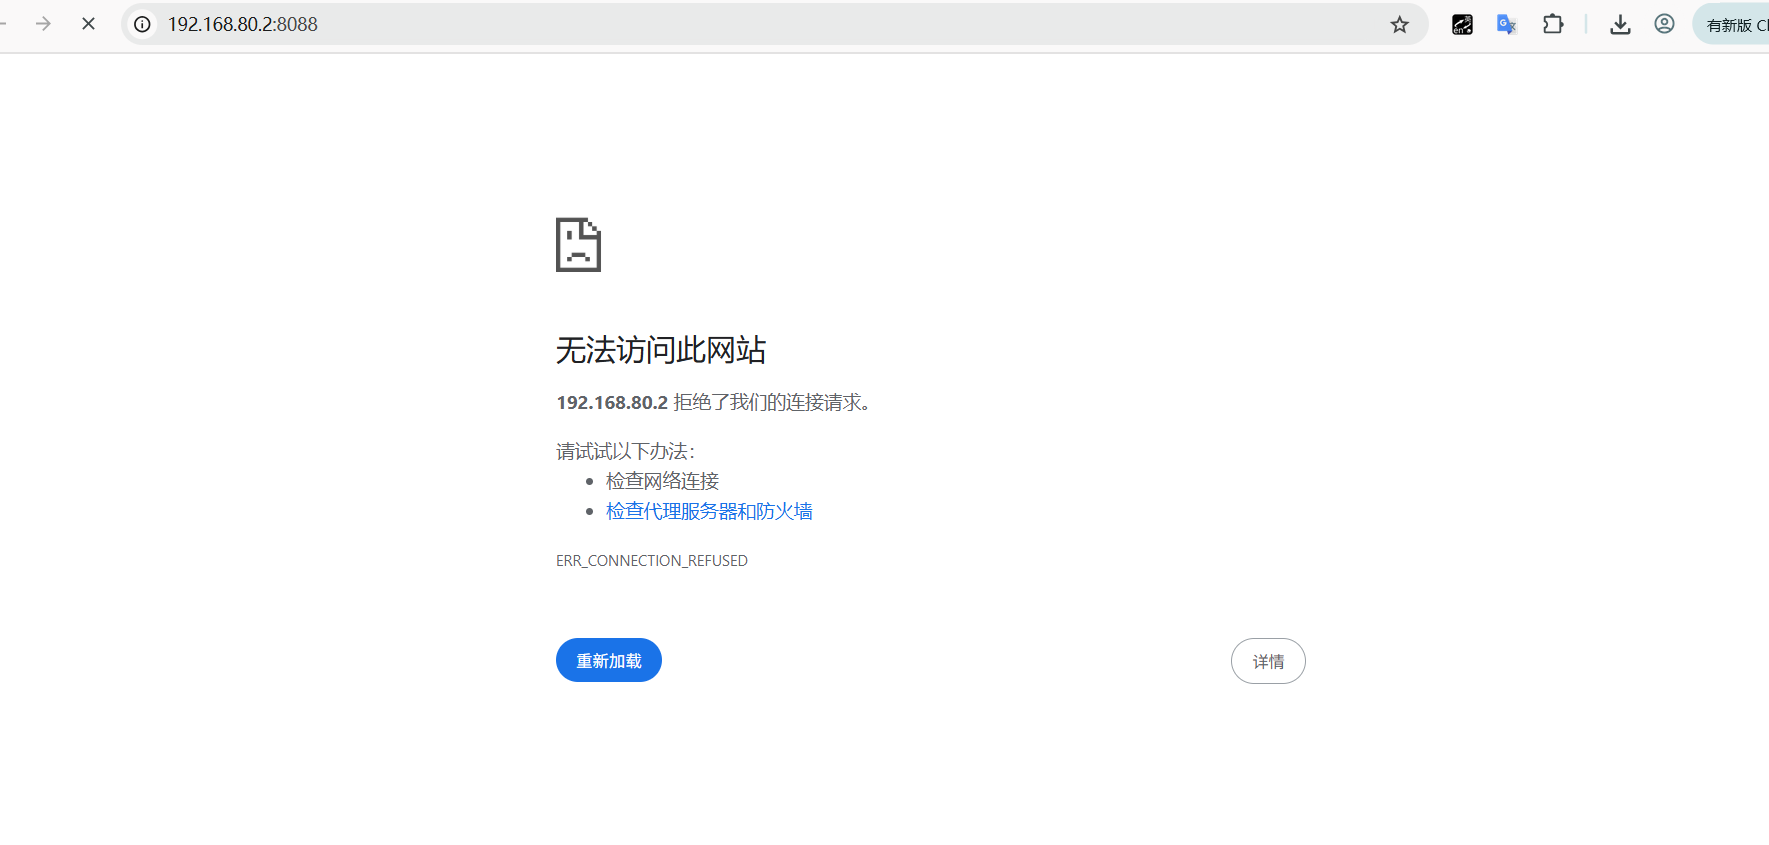
Task: Open the user profile icon
Action: click(1664, 24)
